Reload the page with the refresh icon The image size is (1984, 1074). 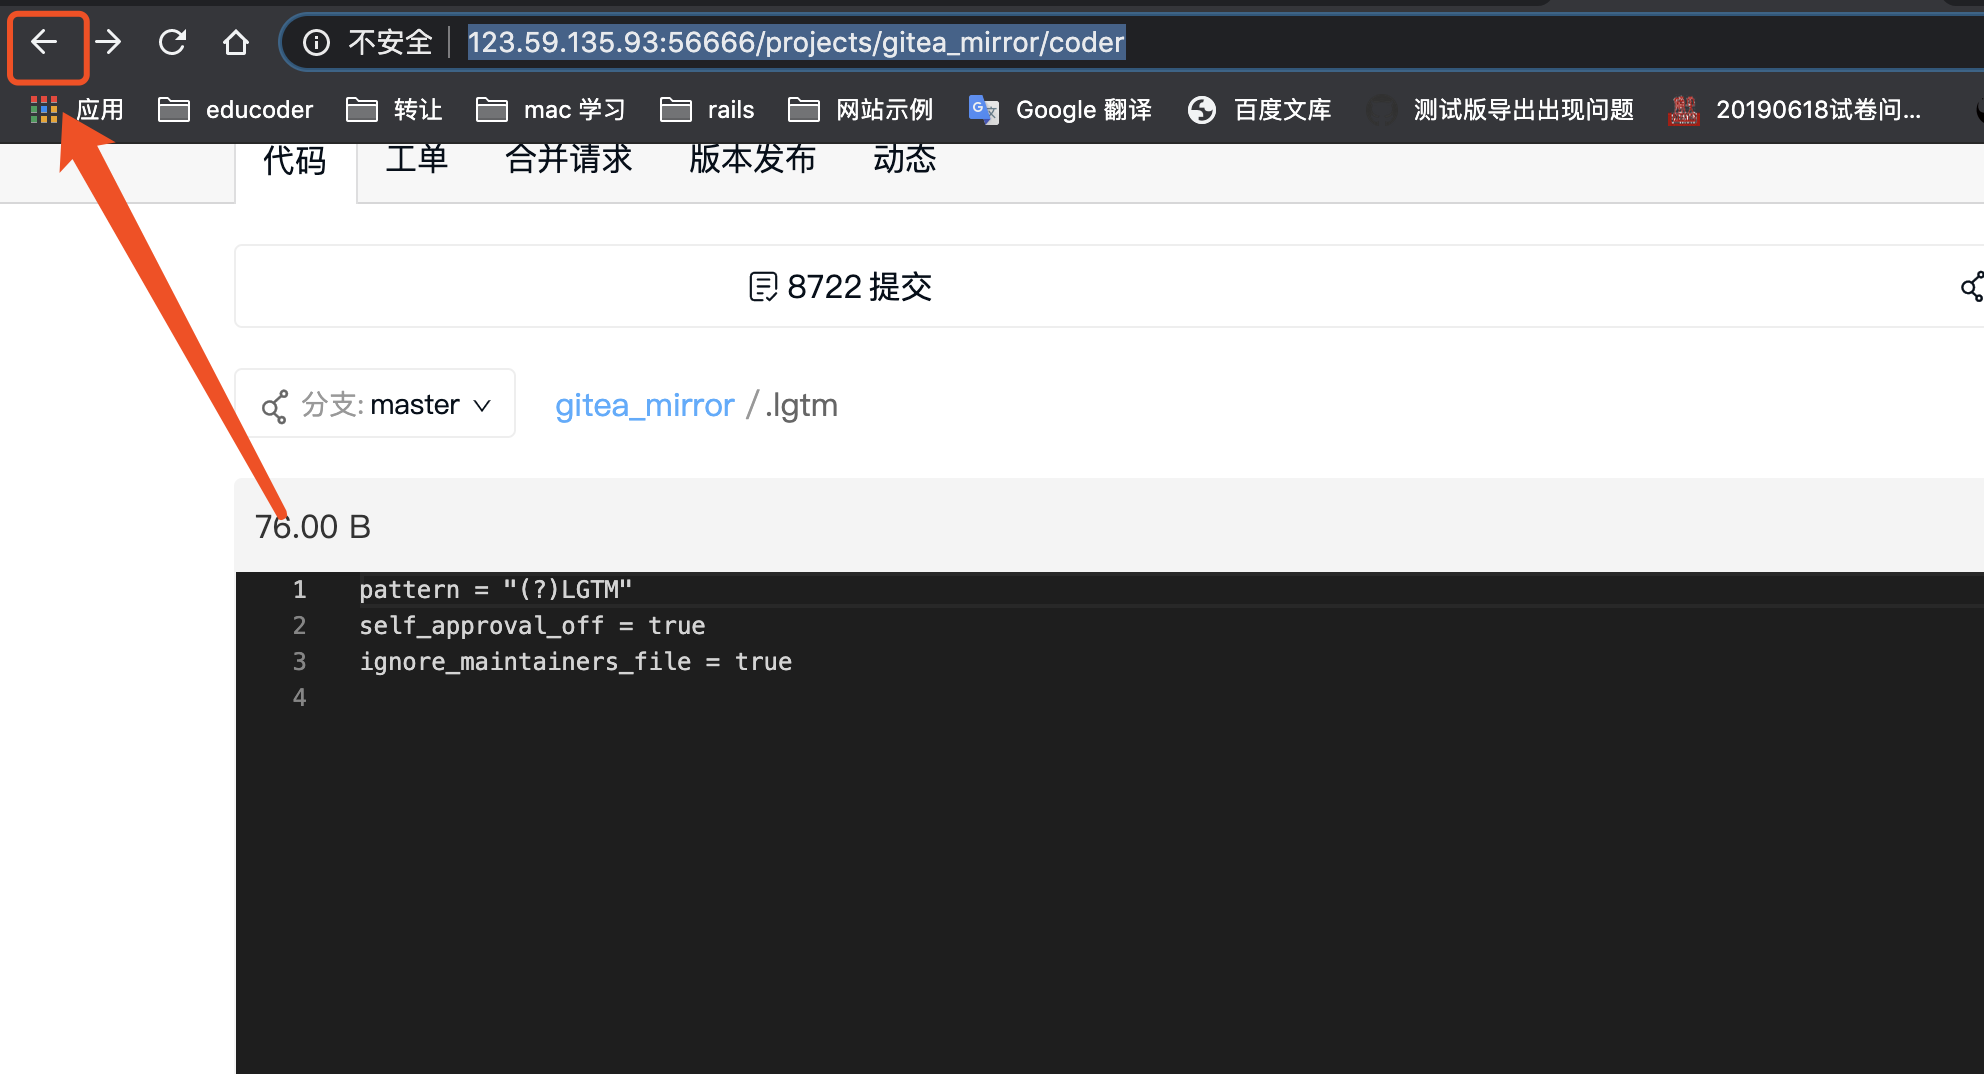(172, 42)
